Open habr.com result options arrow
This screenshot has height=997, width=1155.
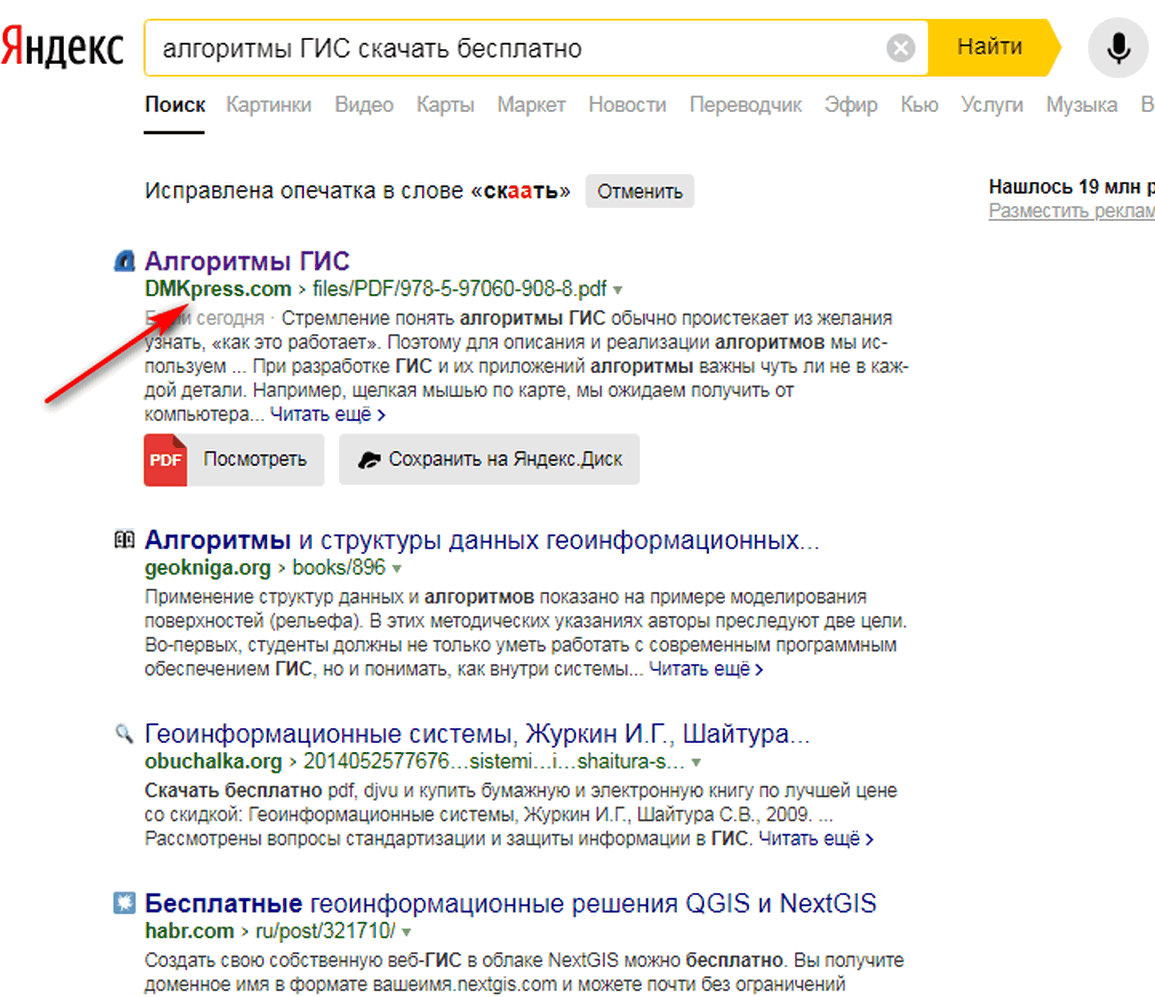pyautogui.click(x=408, y=932)
